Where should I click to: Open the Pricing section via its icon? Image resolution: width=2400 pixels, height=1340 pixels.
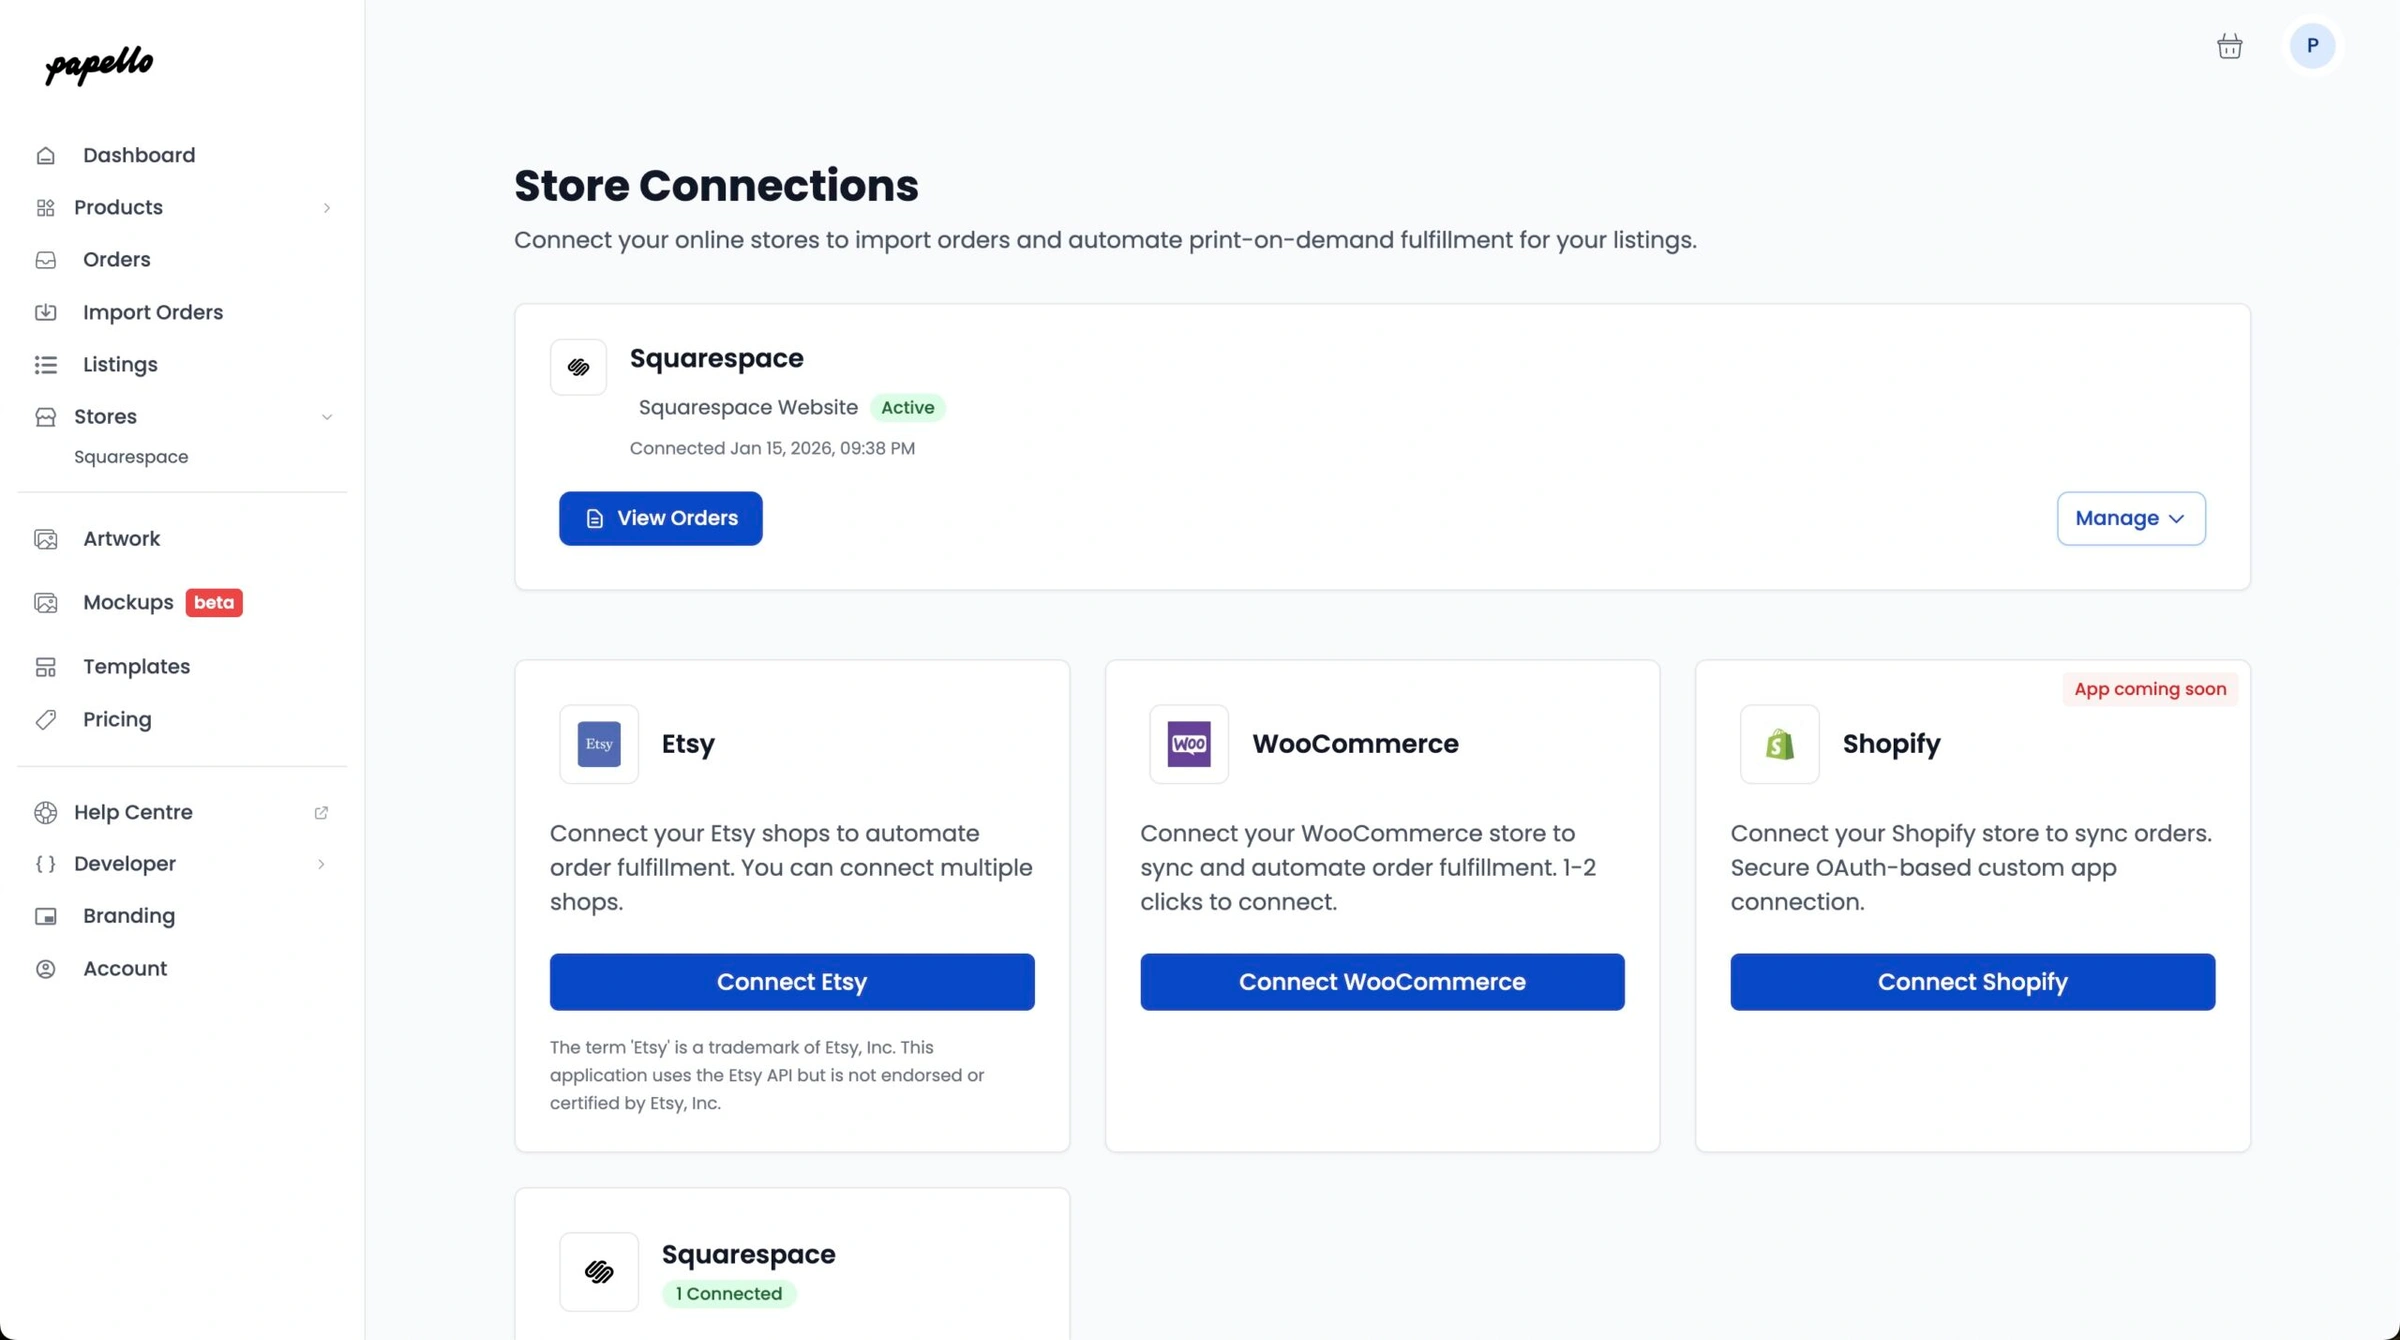47,719
